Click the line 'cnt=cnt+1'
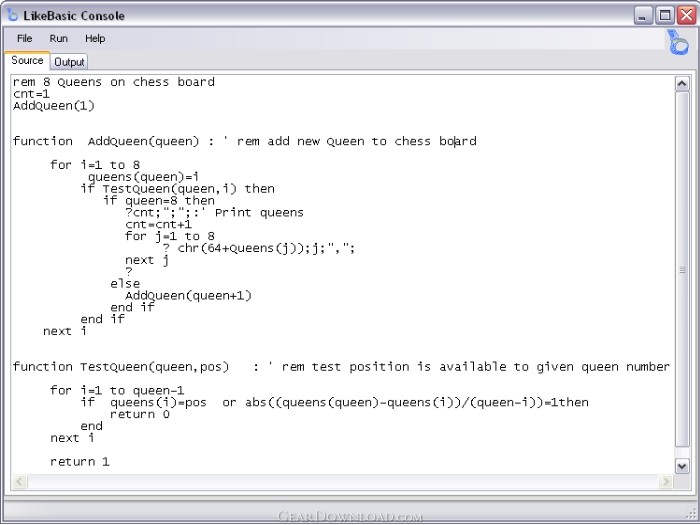The image size is (700, 525). point(158,225)
